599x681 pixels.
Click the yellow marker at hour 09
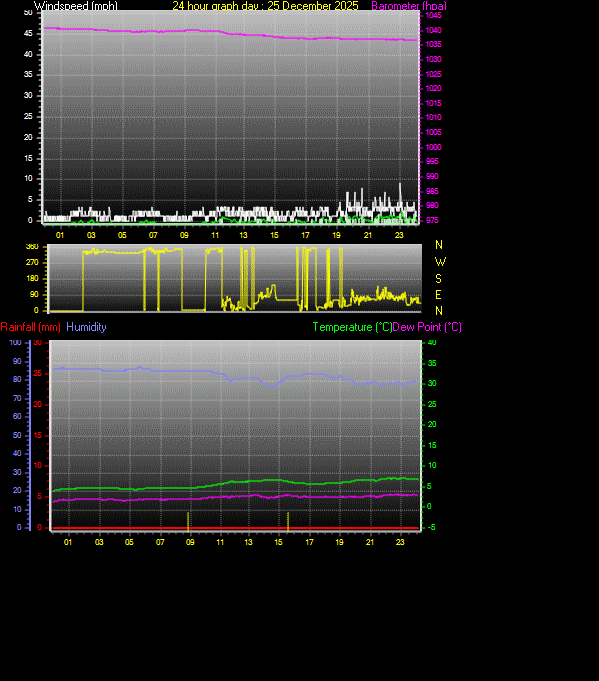coord(188,521)
